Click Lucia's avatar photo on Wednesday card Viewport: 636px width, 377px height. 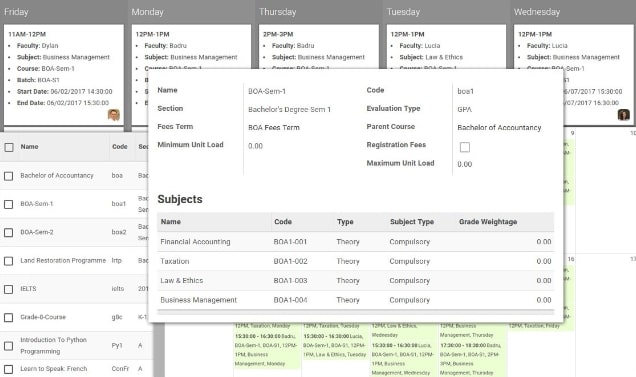point(623,115)
